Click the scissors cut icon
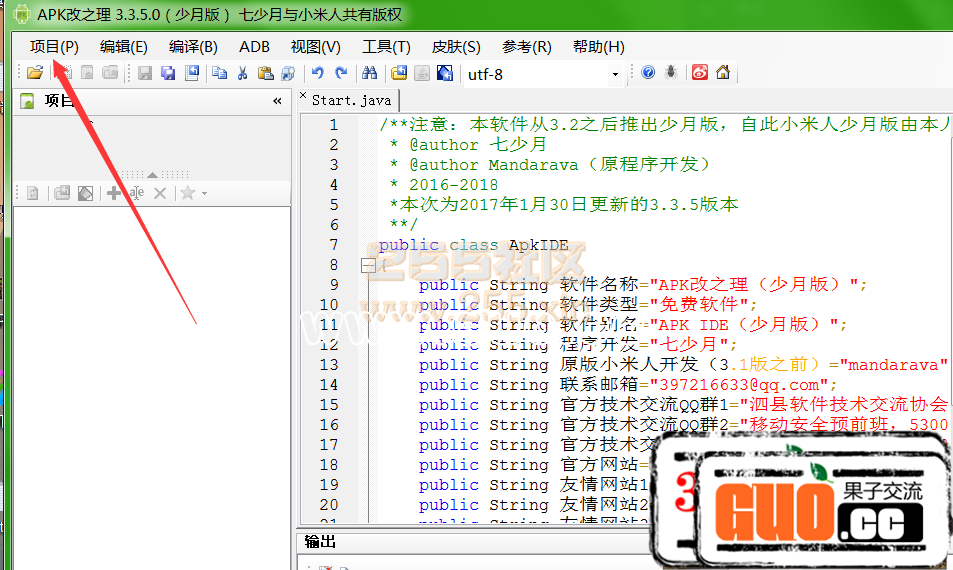This screenshot has width=953, height=570. tap(243, 73)
